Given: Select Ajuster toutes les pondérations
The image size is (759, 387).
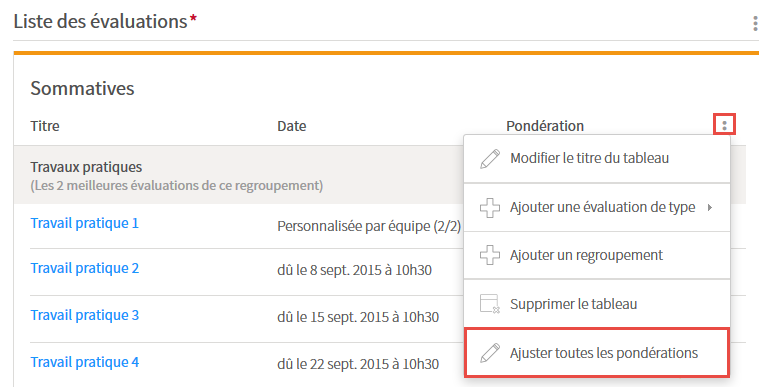Looking at the screenshot, I should (597, 353).
